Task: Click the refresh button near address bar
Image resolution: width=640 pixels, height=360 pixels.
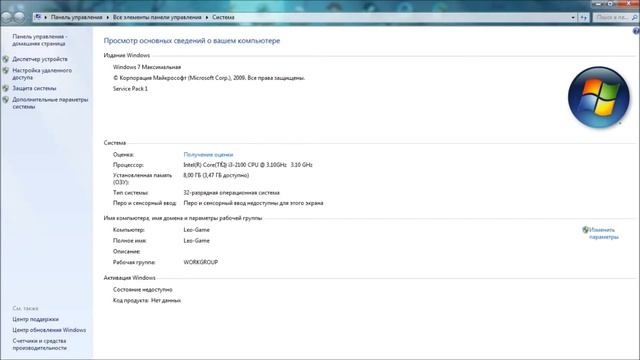Action: [584, 18]
